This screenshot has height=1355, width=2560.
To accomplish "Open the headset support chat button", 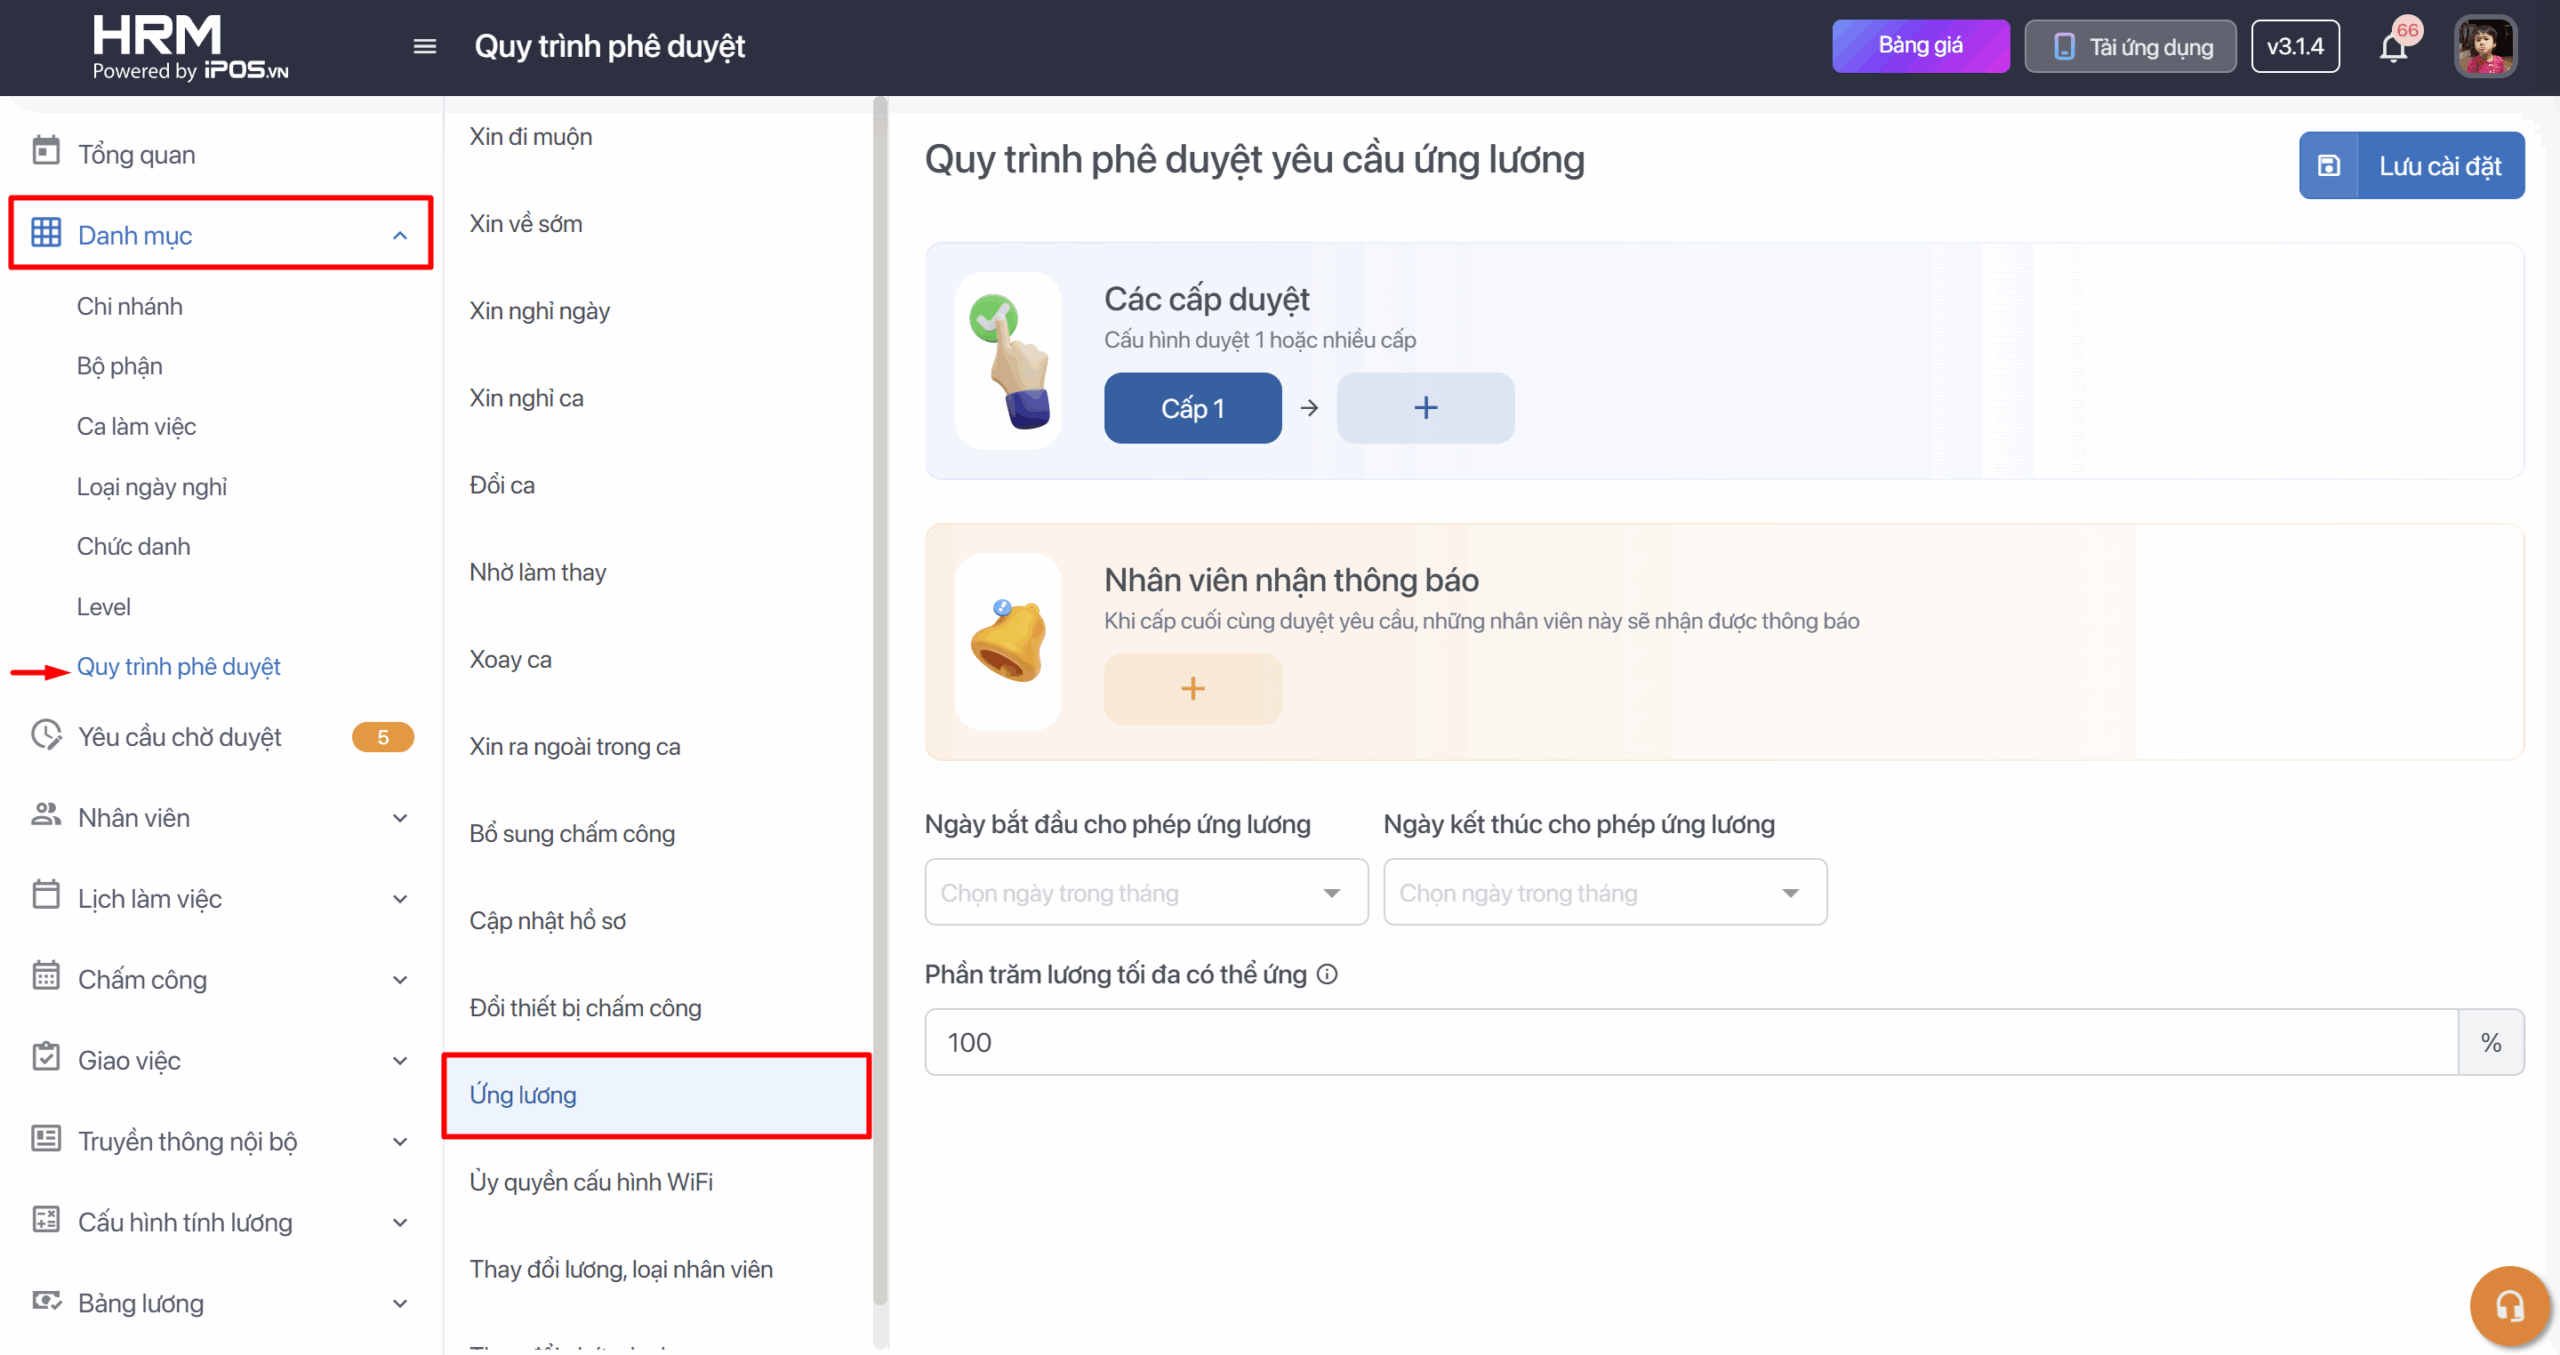I will [2509, 1305].
